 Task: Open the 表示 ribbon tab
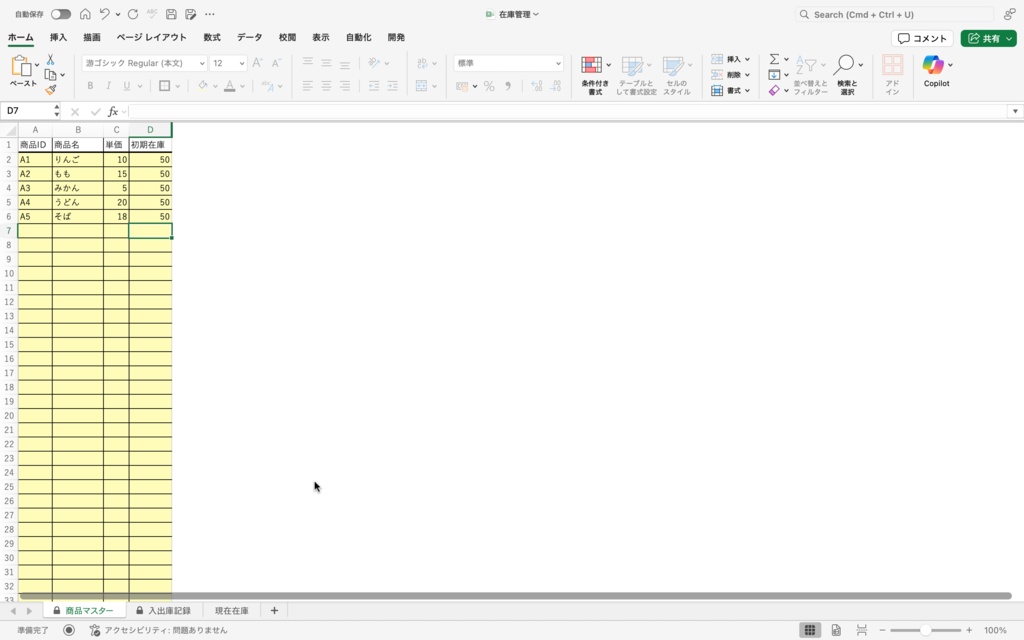pyautogui.click(x=321, y=37)
